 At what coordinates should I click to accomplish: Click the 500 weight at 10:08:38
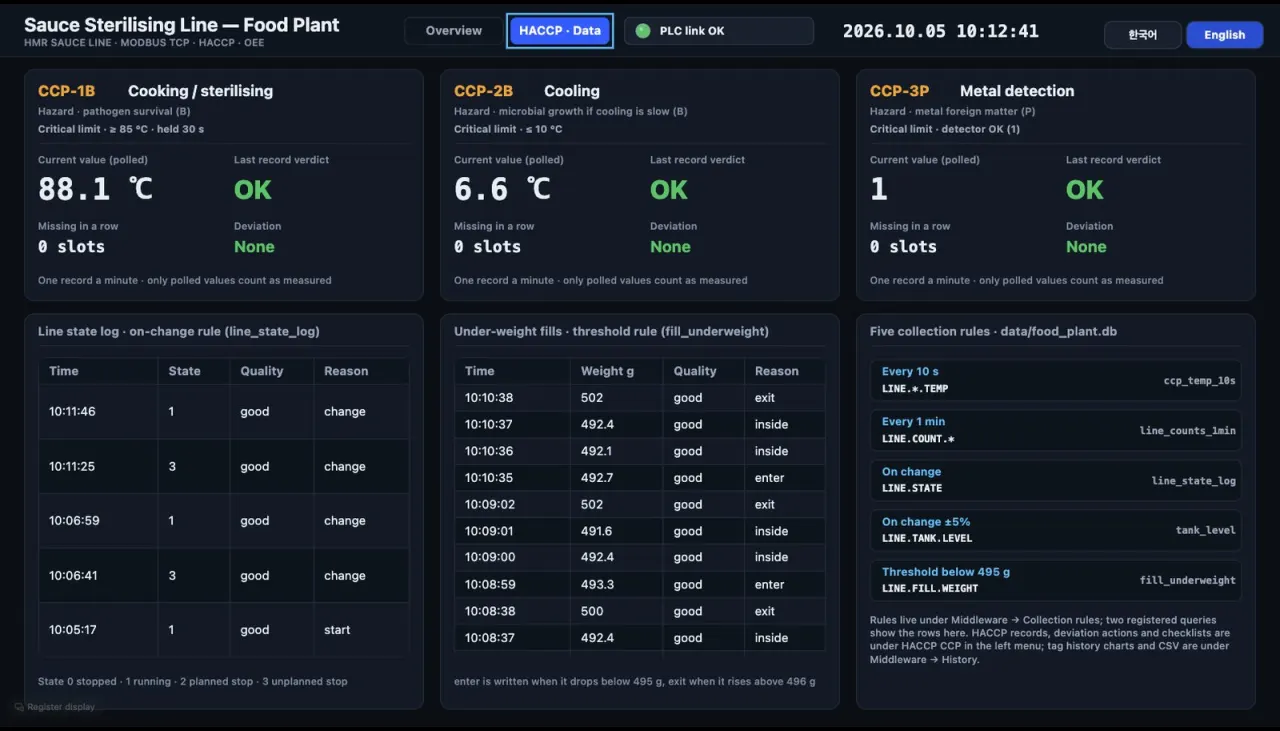(592, 611)
